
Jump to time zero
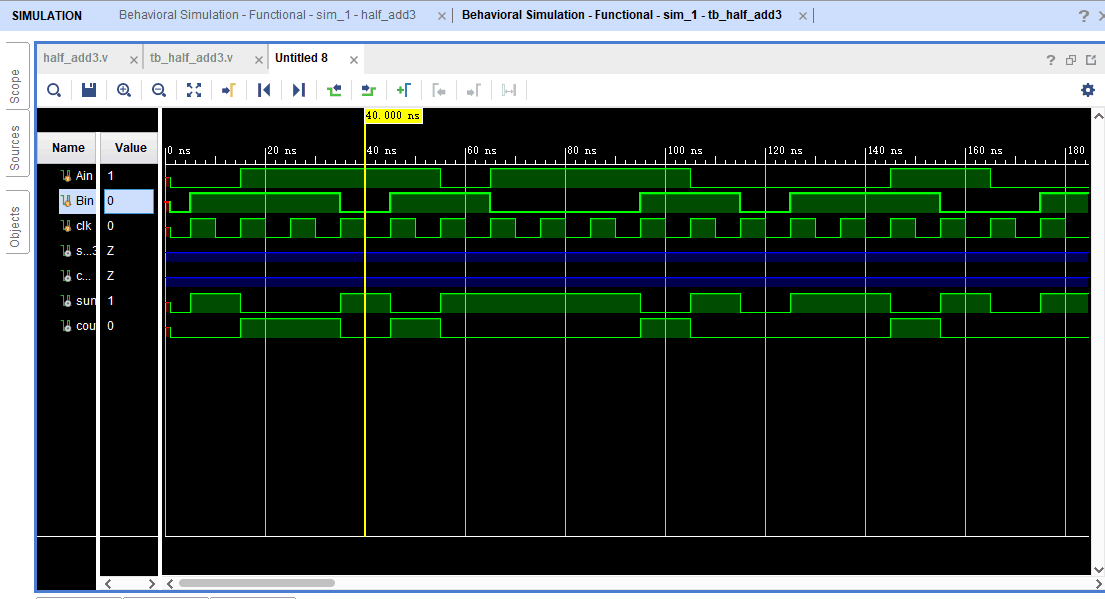264,90
